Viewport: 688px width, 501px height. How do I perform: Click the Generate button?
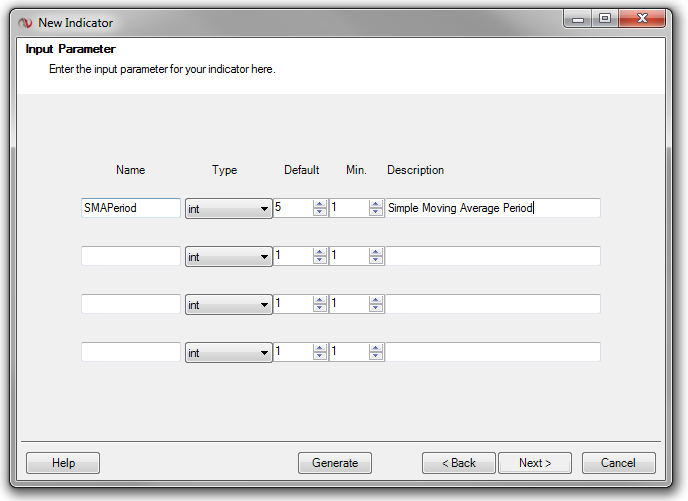[x=335, y=463]
